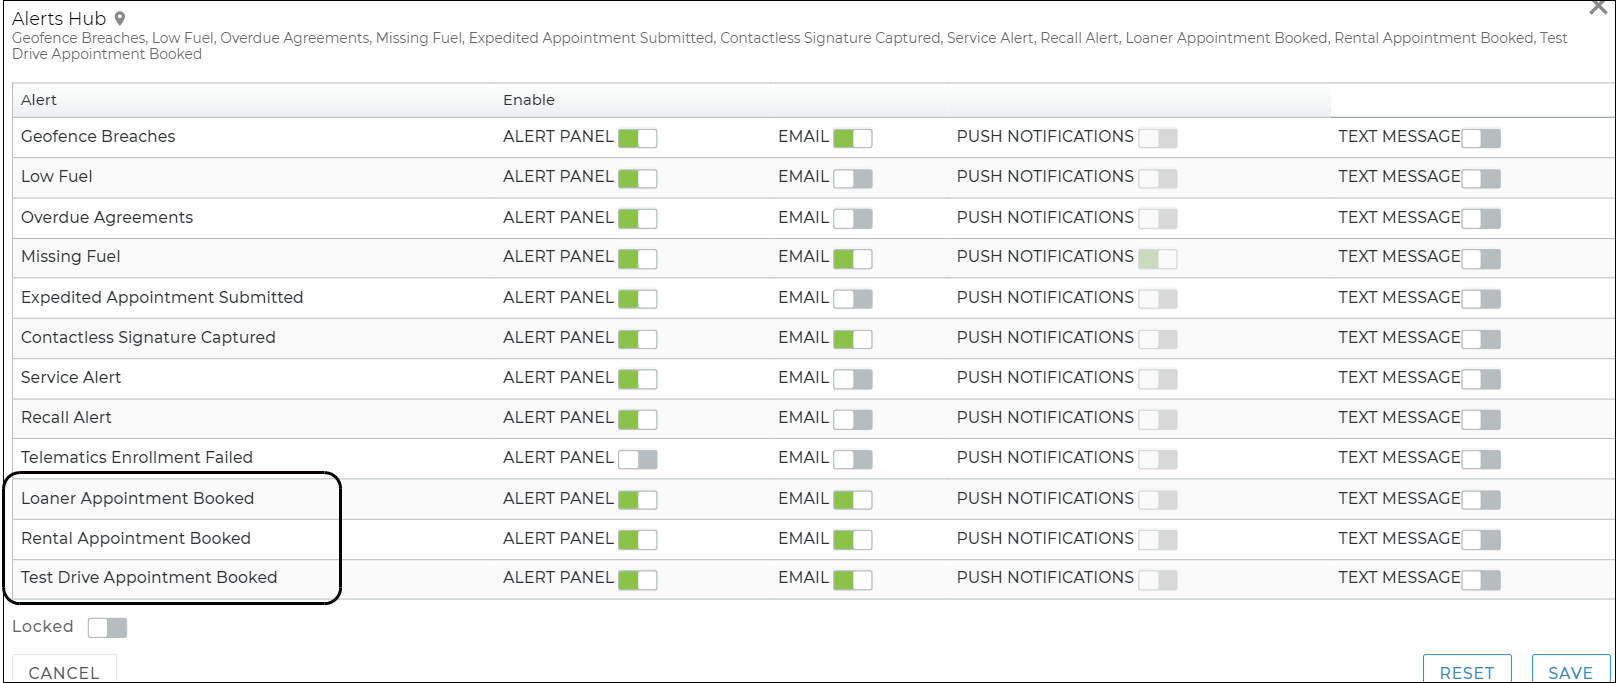Enable Text Message for Test Drive Appointment Booked

pos(1481,579)
